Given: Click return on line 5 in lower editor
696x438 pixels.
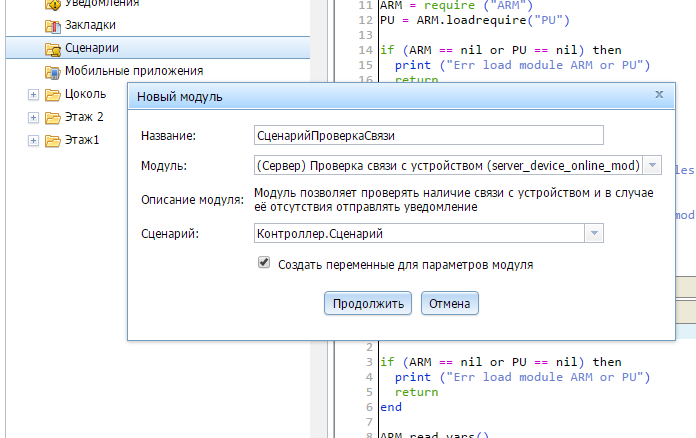Looking at the screenshot, I should click(x=416, y=392).
